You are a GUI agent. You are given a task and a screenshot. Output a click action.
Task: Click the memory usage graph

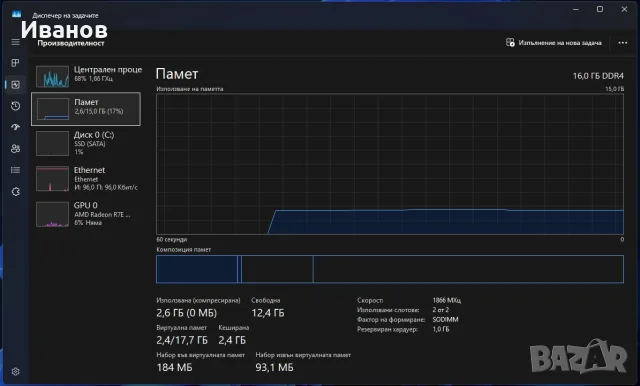tap(390, 164)
